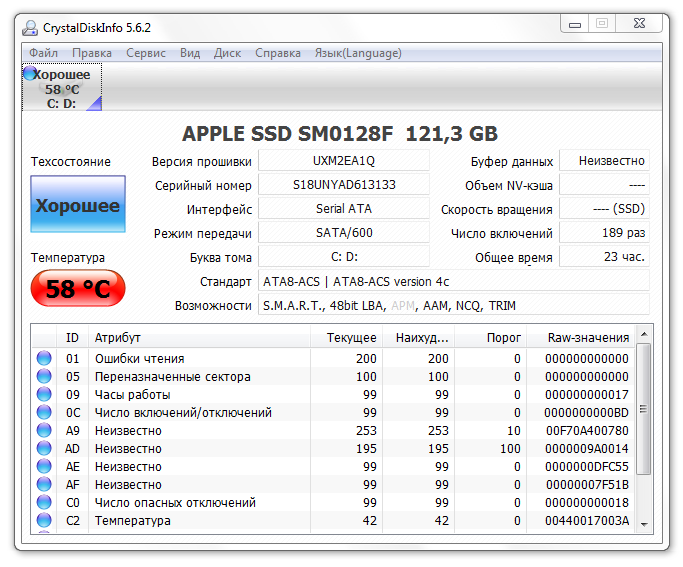Click the Возможности features field
683x567 pixels.
click(453, 305)
